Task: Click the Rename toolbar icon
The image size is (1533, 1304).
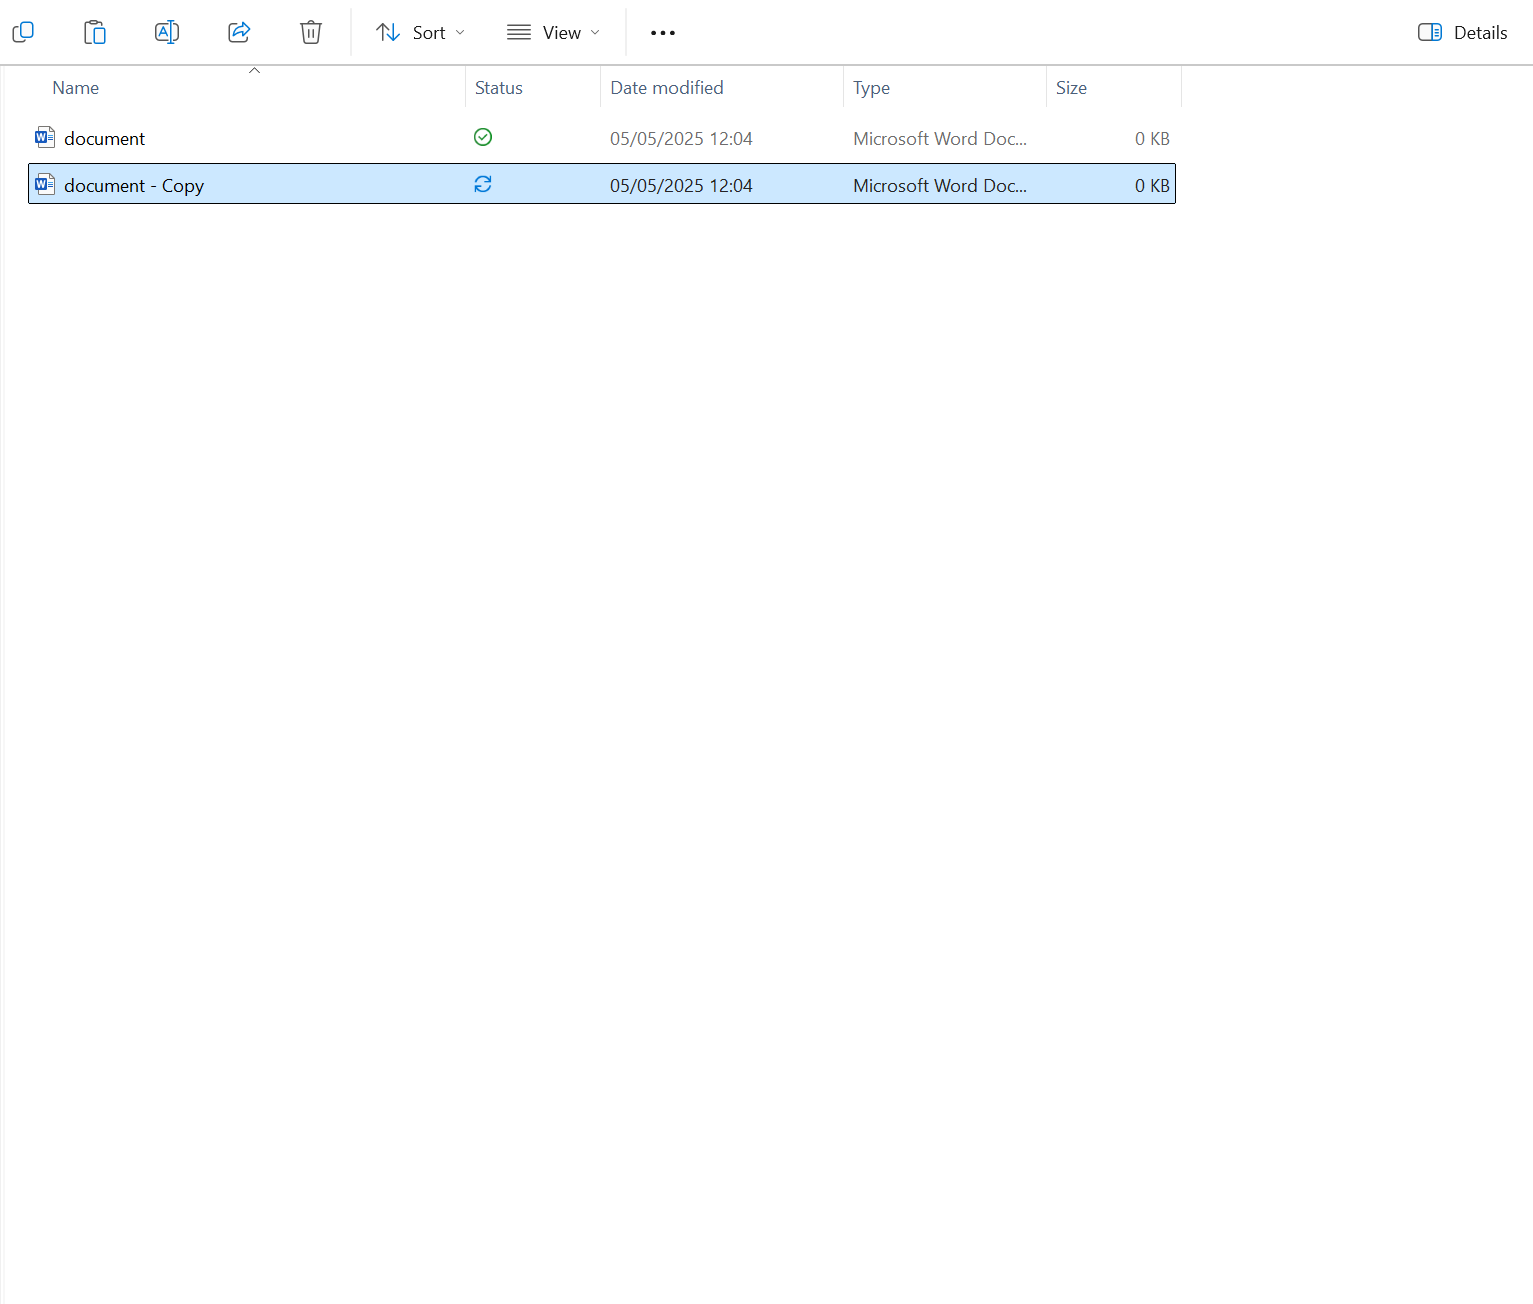Action: click(x=167, y=32)
